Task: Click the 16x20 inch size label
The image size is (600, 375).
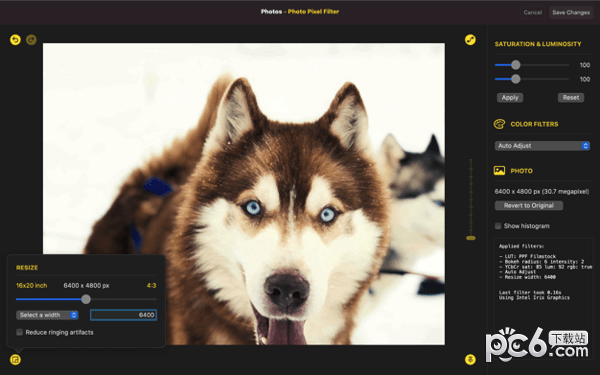Action: tap(31, 285)
